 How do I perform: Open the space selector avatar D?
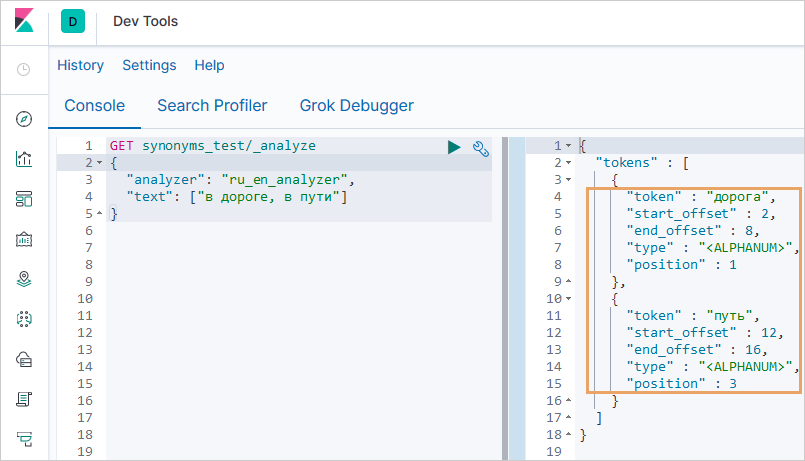(x=73, y=21)
